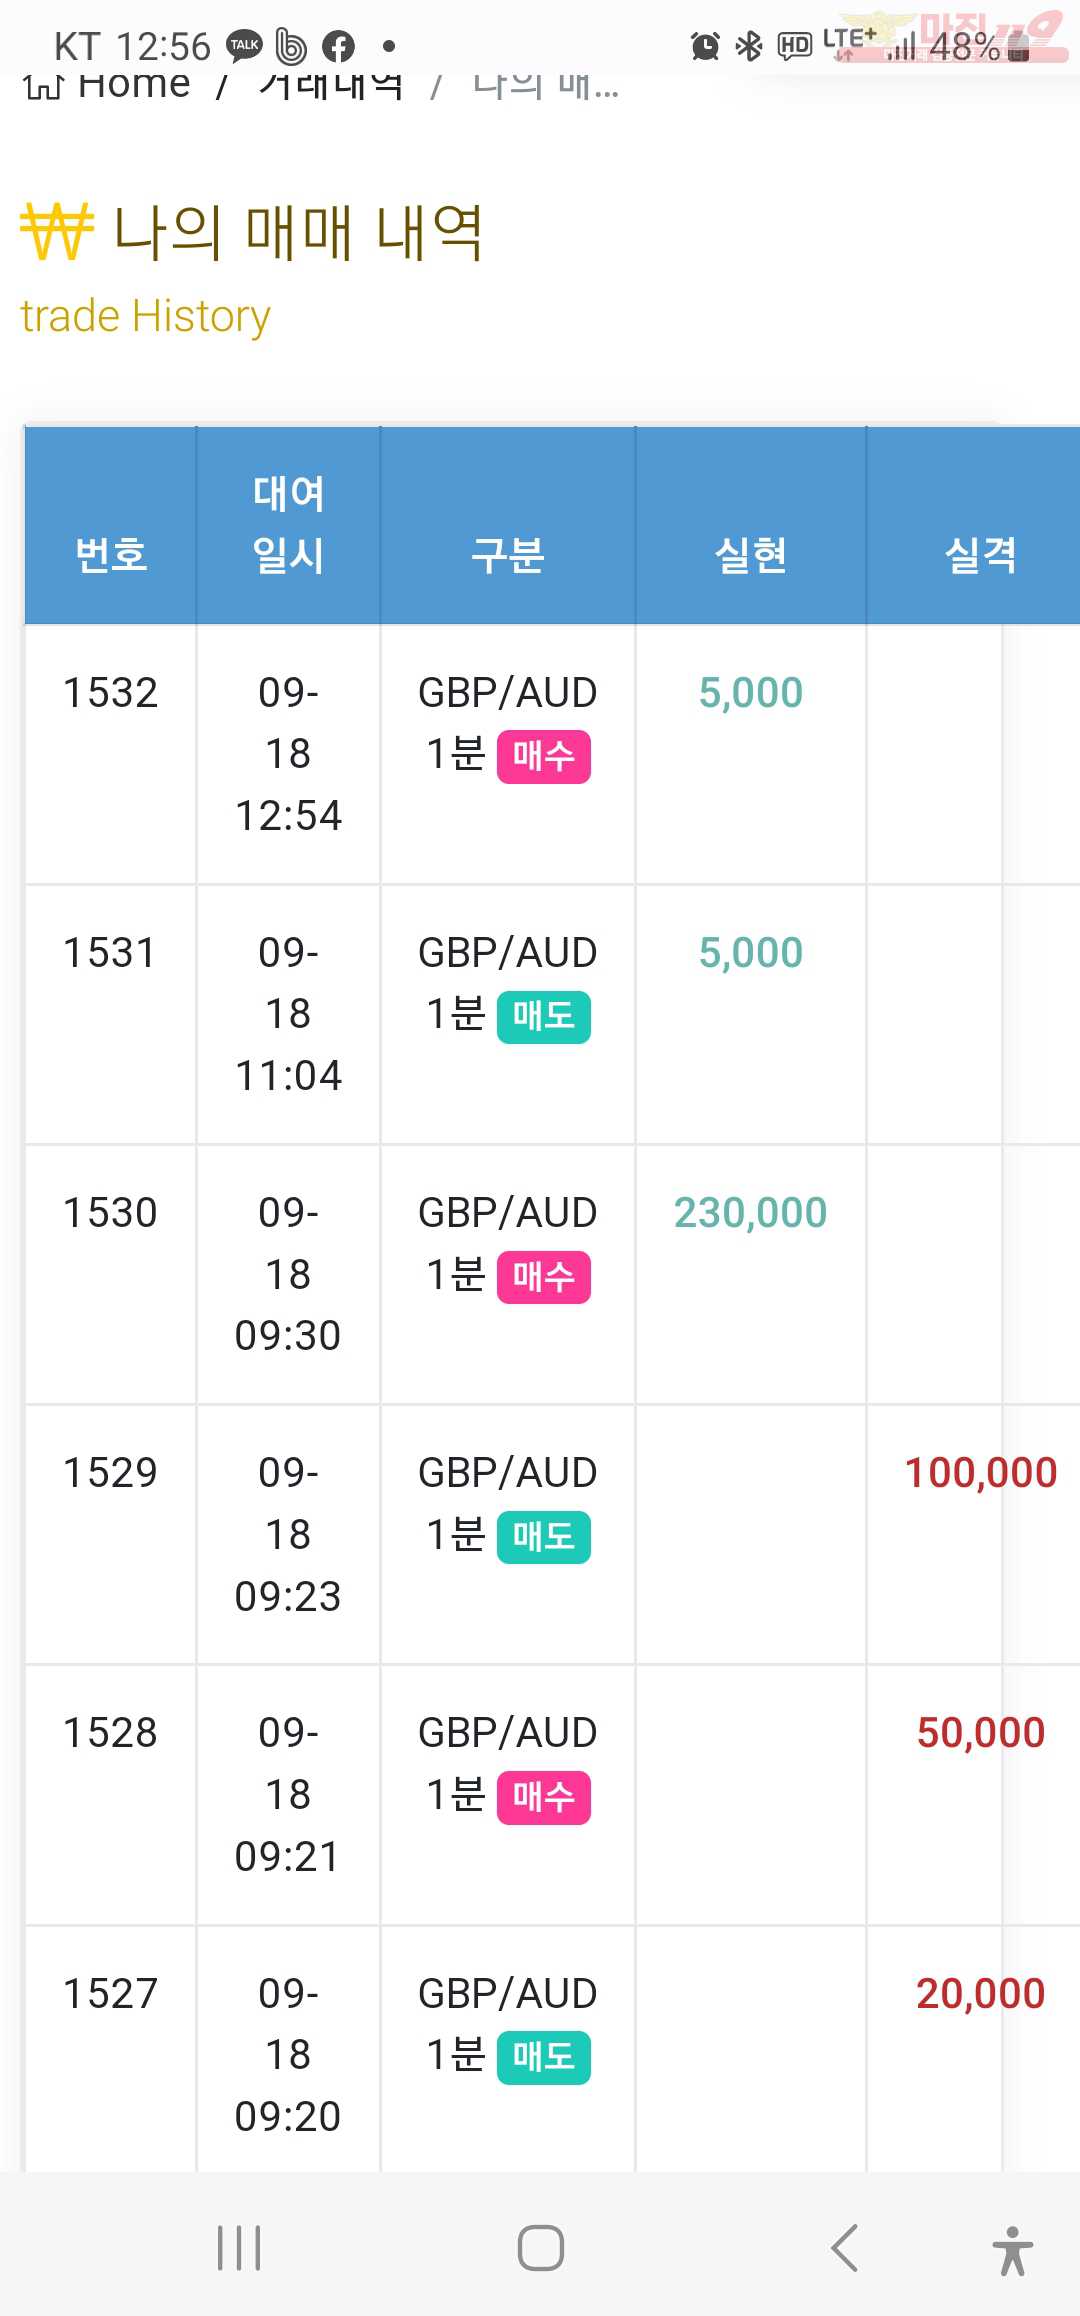
Task: Click the 230,000 realized amount
Action: point(750,1212)
